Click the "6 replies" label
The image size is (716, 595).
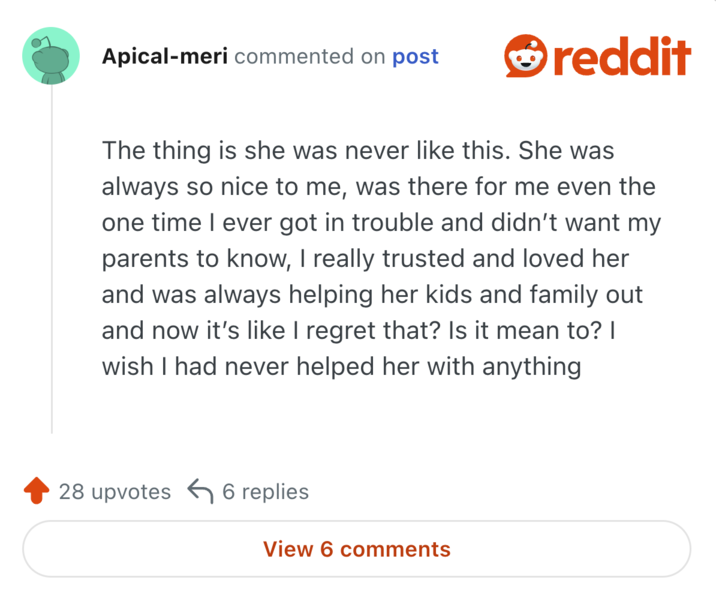pos(266,491)
